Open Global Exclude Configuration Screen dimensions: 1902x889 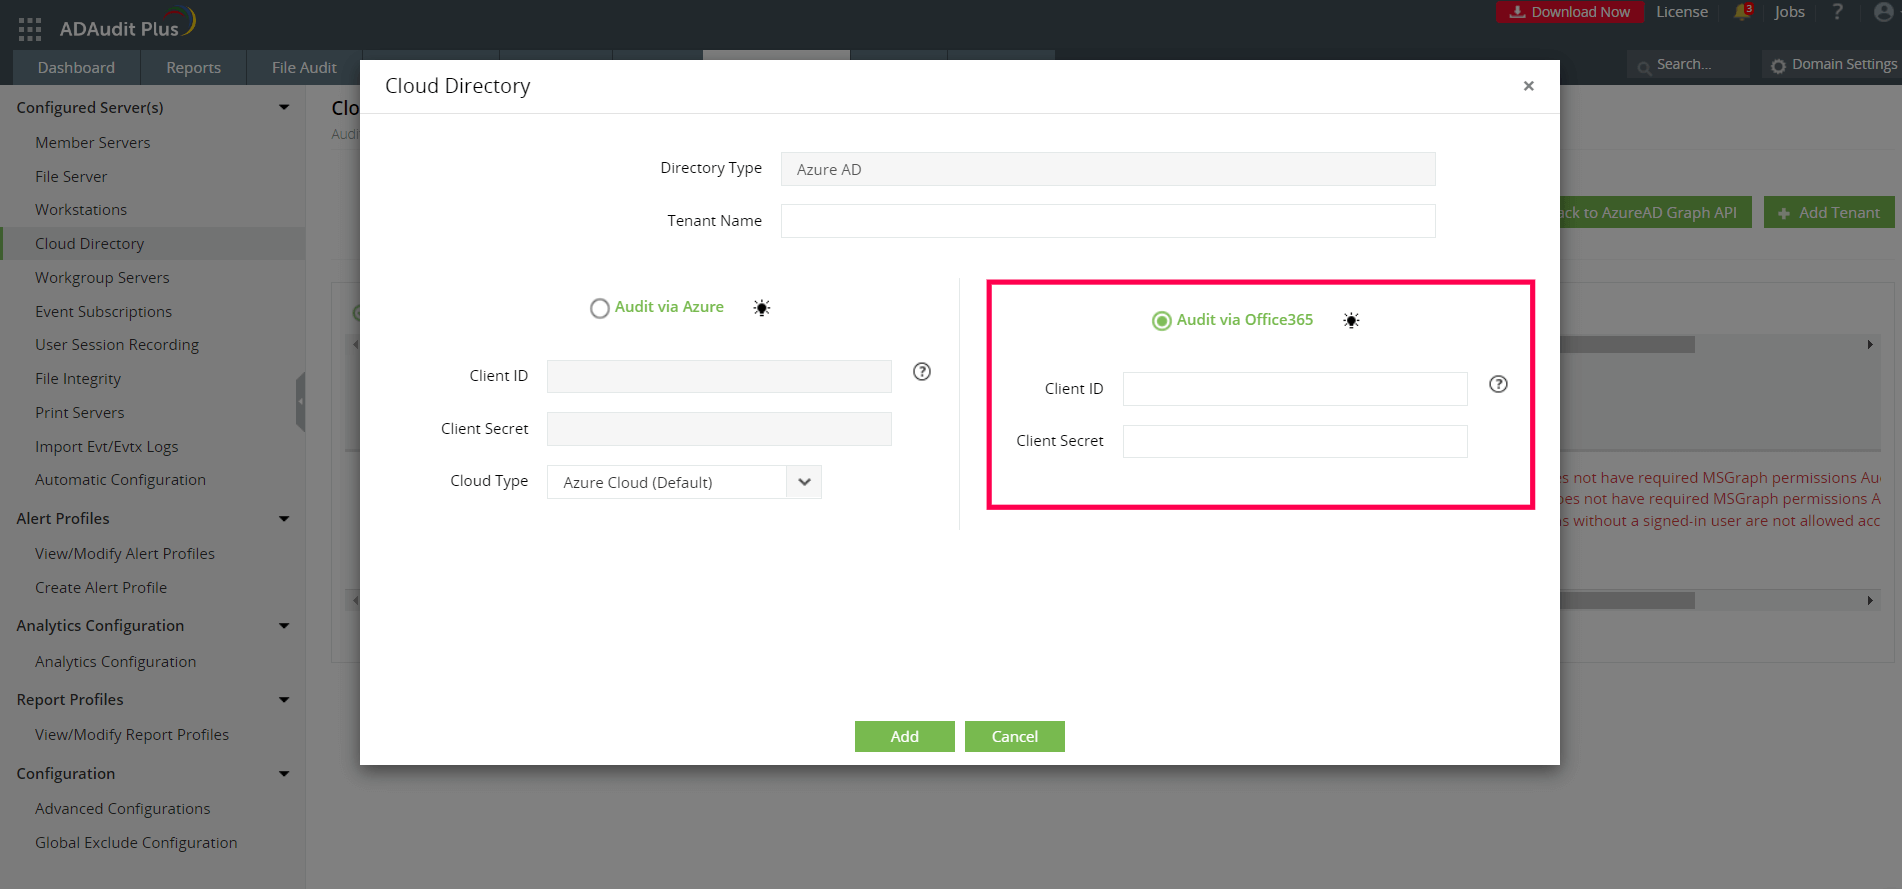[136, 843]
